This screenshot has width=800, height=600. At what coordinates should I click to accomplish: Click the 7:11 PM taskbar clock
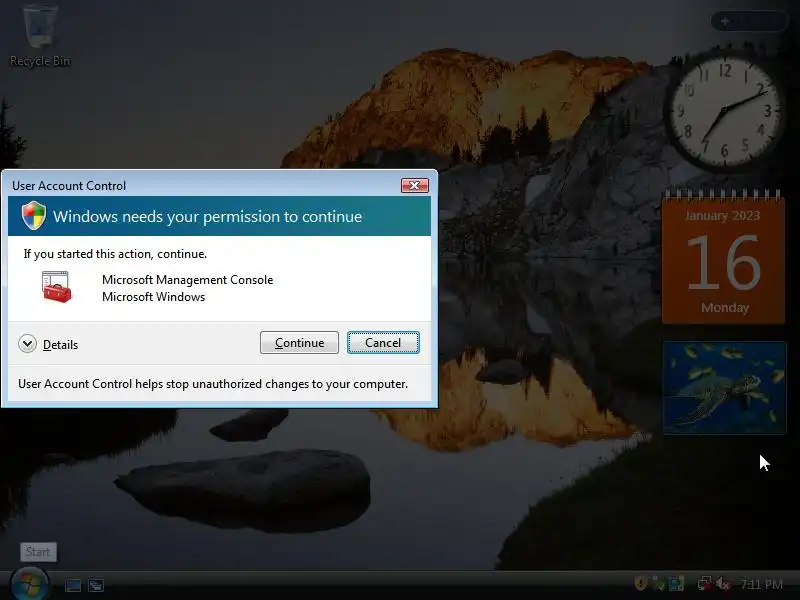(761, 584)
